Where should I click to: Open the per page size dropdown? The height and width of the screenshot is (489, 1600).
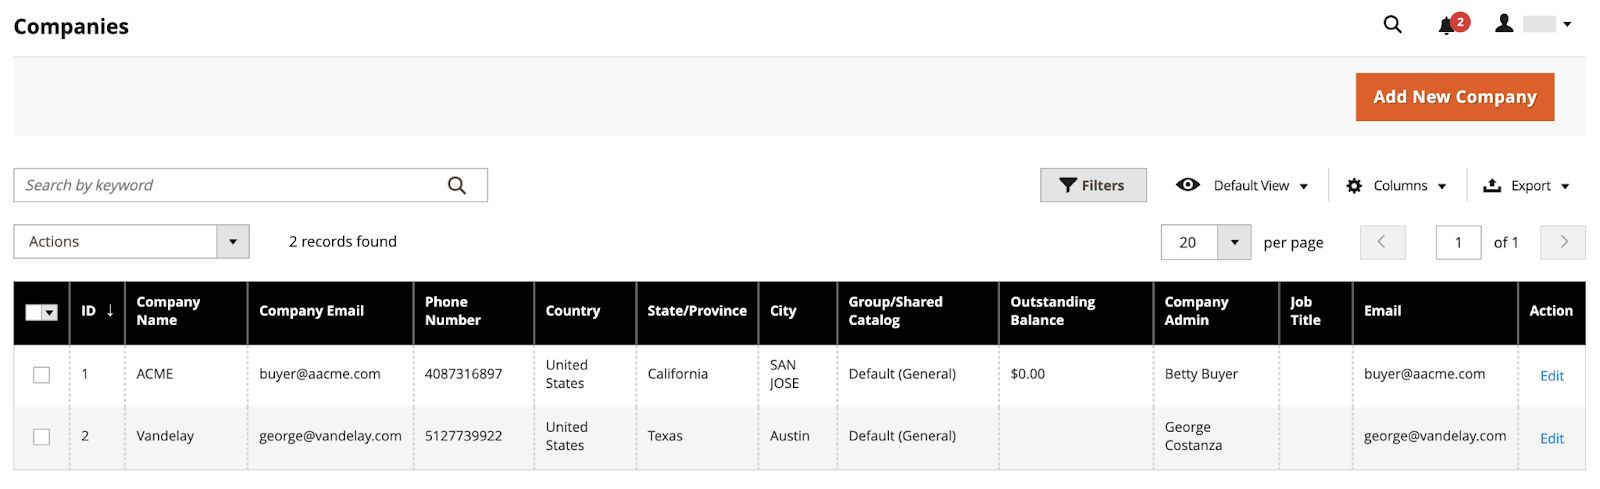pos(1234,242)
